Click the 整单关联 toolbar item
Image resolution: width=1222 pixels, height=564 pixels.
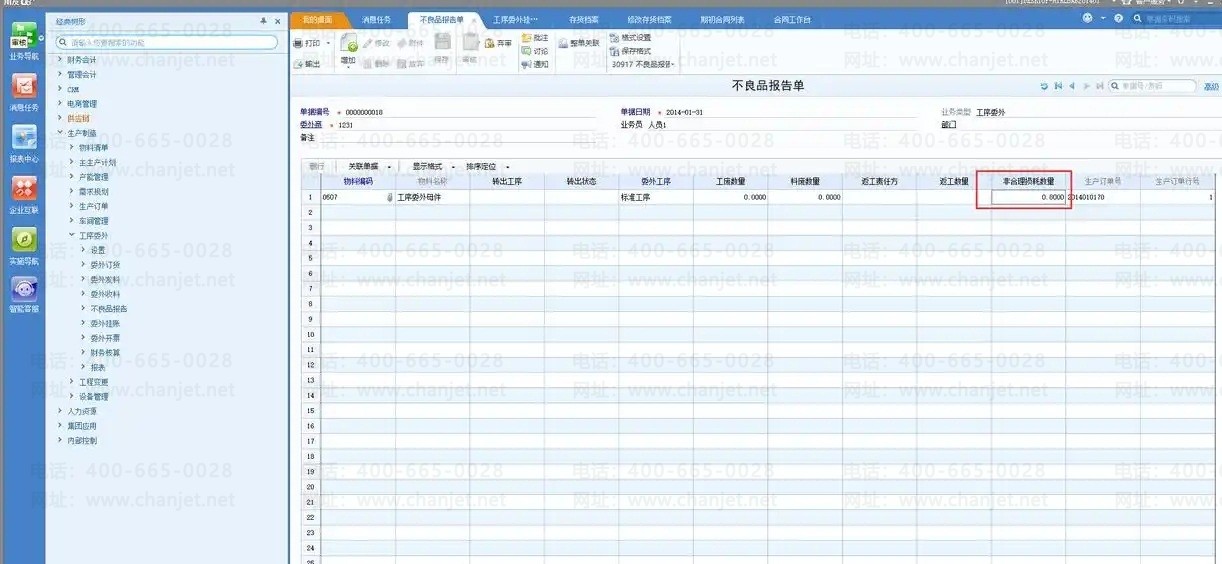[x=579, y=43]
